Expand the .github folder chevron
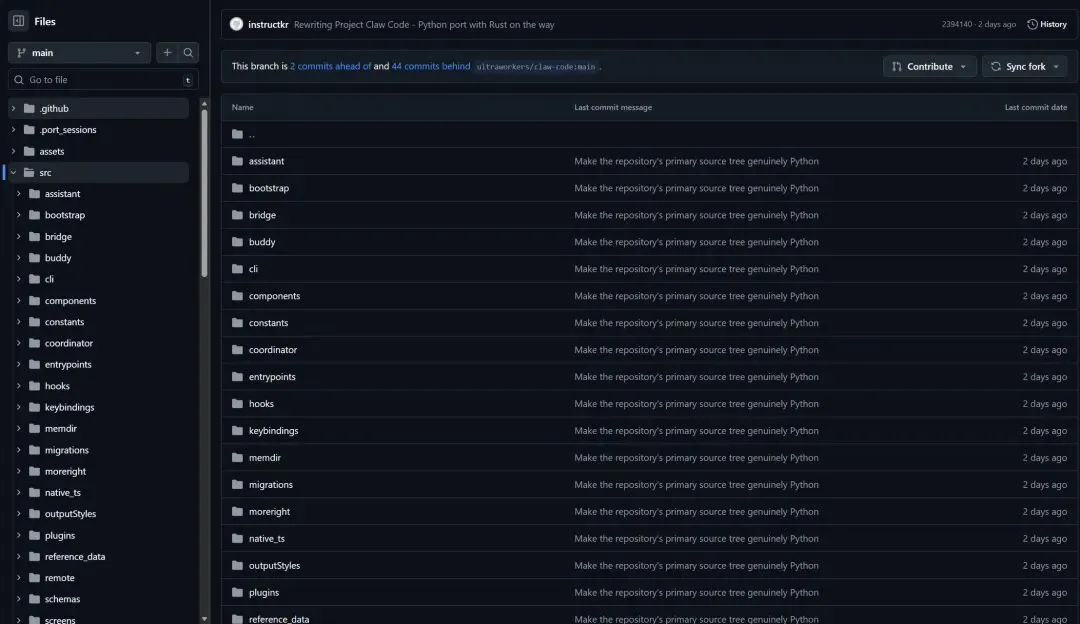This screenshot has height=624, width=1080. [13, 108]
